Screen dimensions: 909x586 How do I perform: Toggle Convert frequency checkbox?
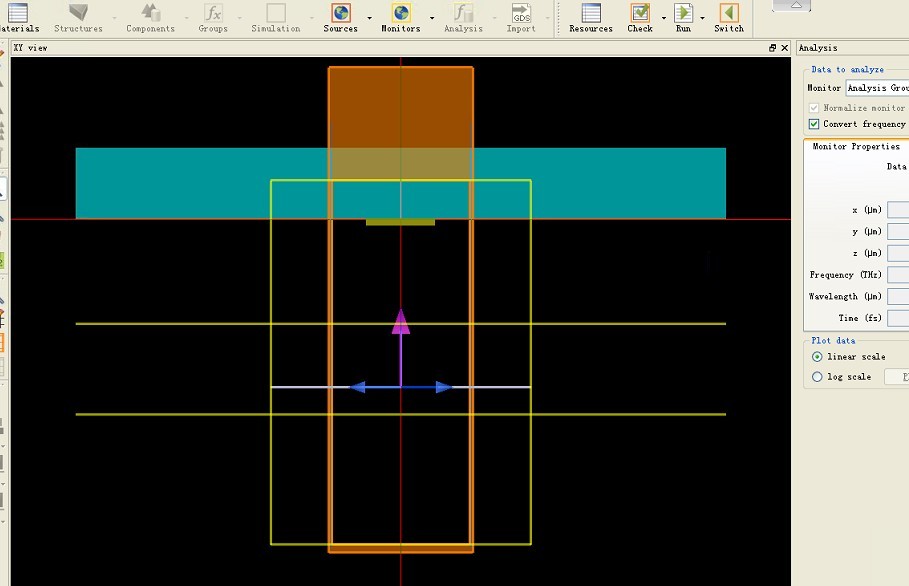click(x=814, y=124)
